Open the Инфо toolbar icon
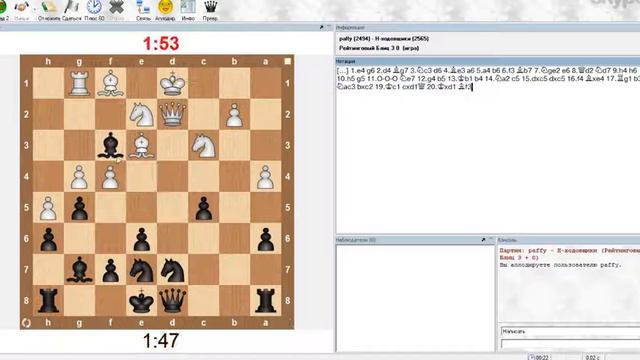This screenshot has width=640, height=360. 188,7
